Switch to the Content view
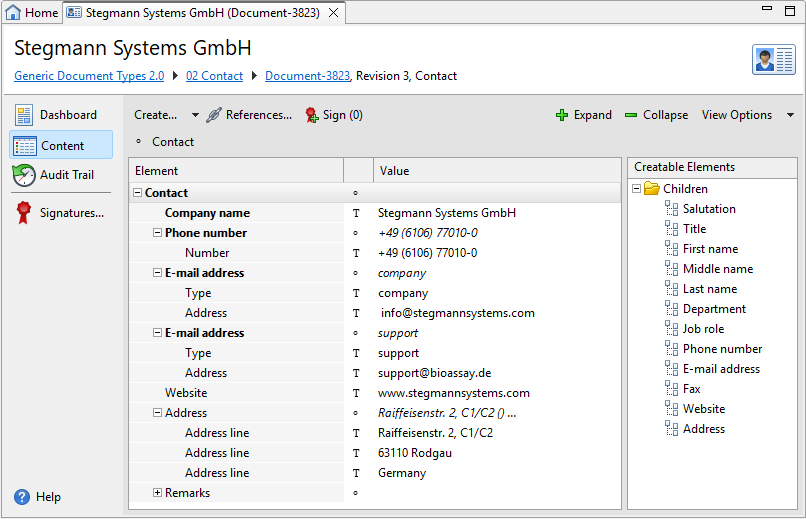Viewport: 806px width, 519px height. click(62, 145)
